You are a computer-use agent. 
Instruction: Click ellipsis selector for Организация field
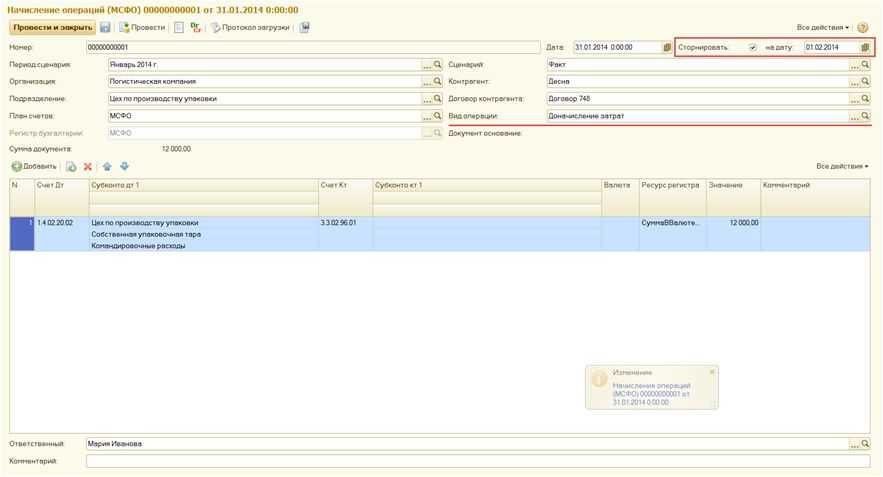pos(427,82)
